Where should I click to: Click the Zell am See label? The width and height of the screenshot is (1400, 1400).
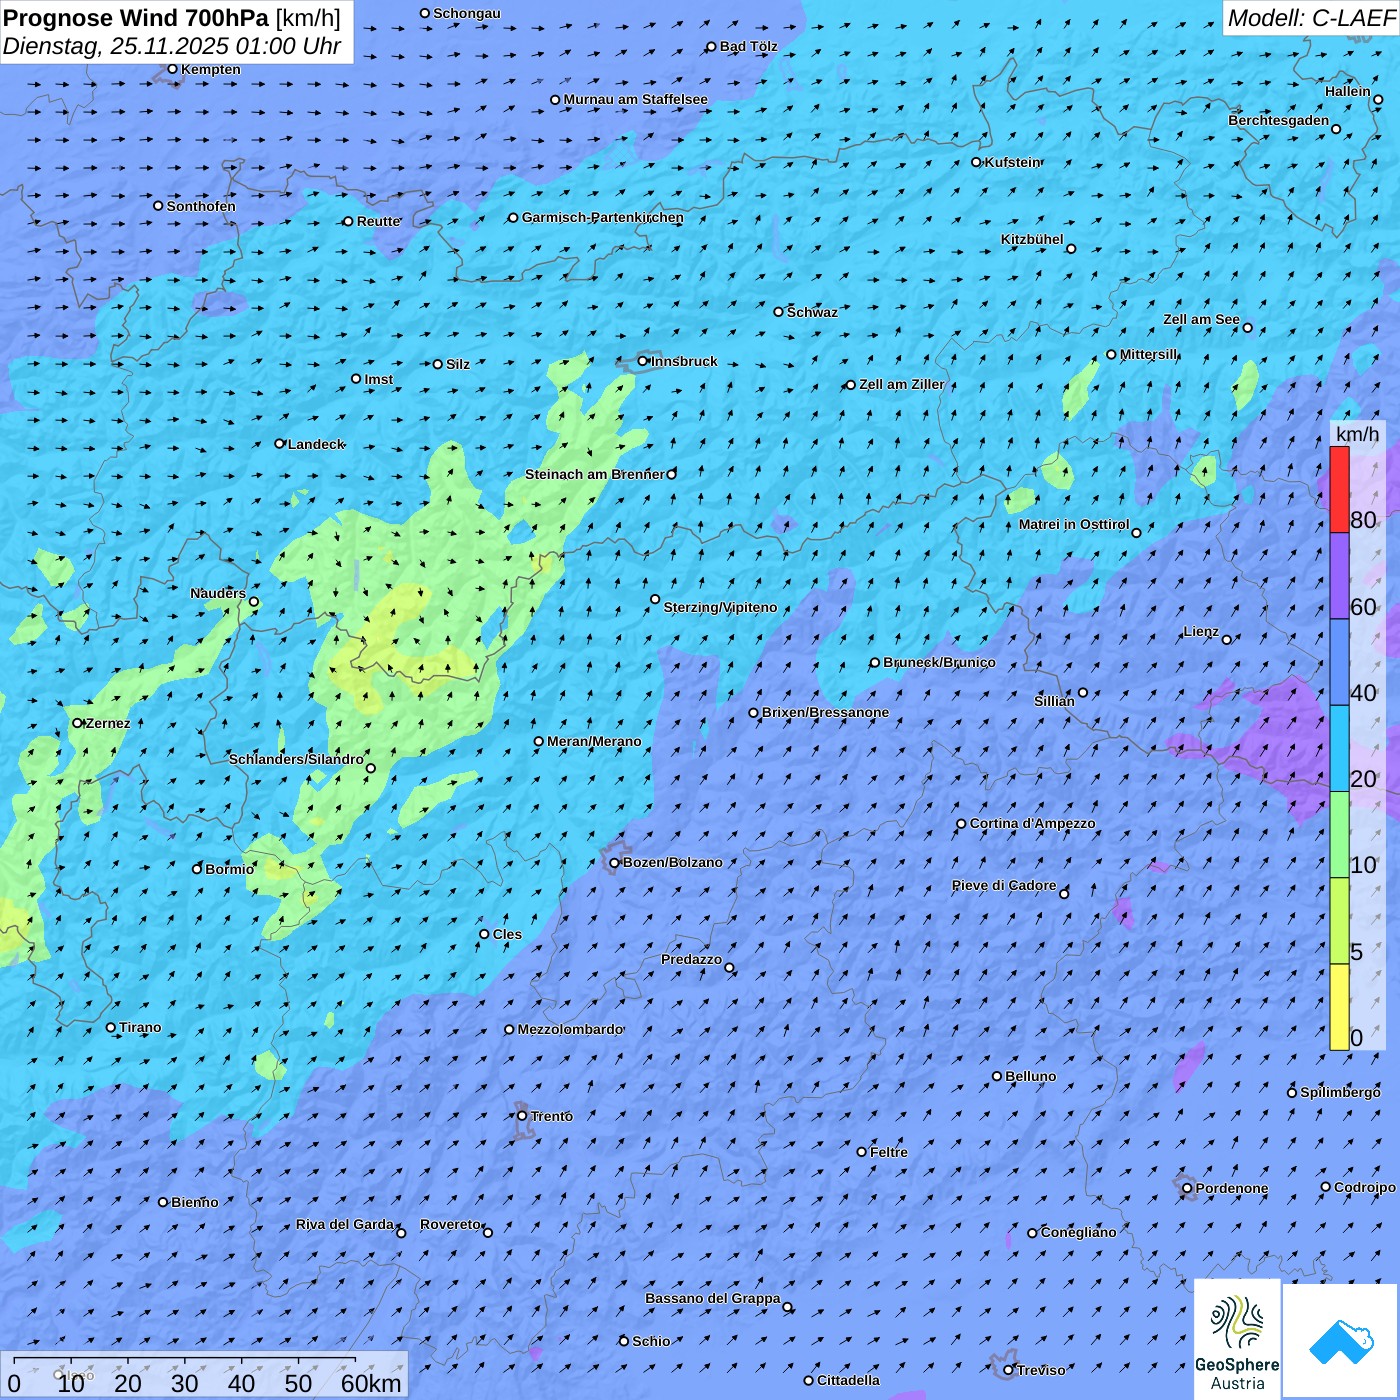[1201, 319]
